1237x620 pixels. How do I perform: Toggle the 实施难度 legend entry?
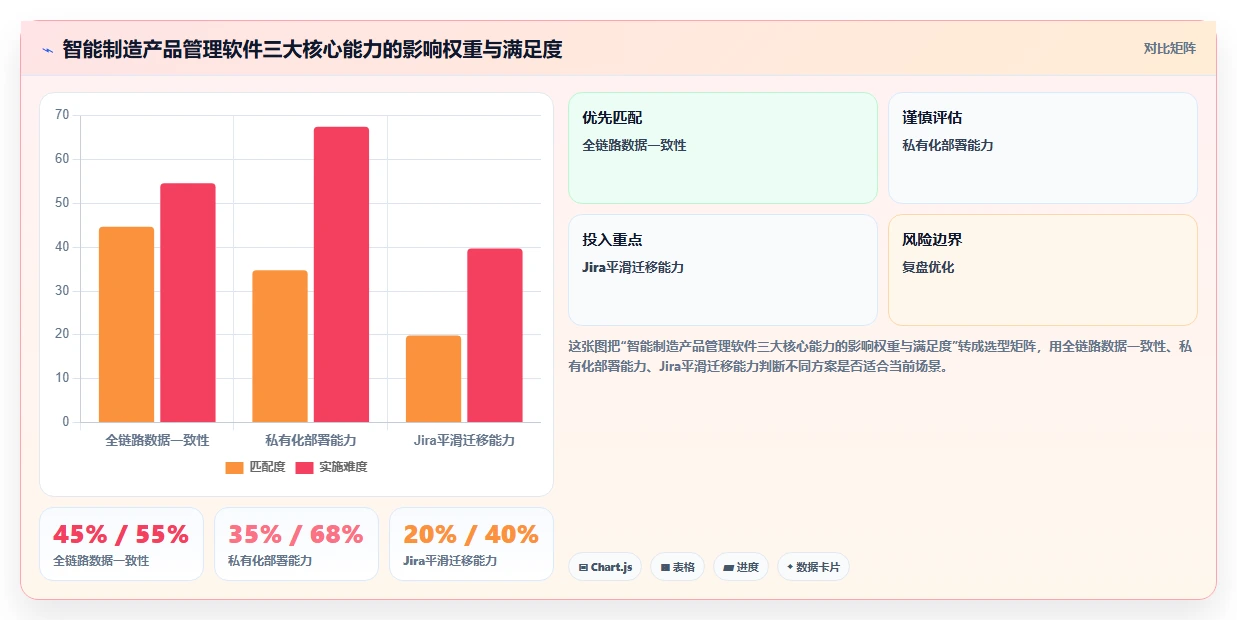coord(331,467)
